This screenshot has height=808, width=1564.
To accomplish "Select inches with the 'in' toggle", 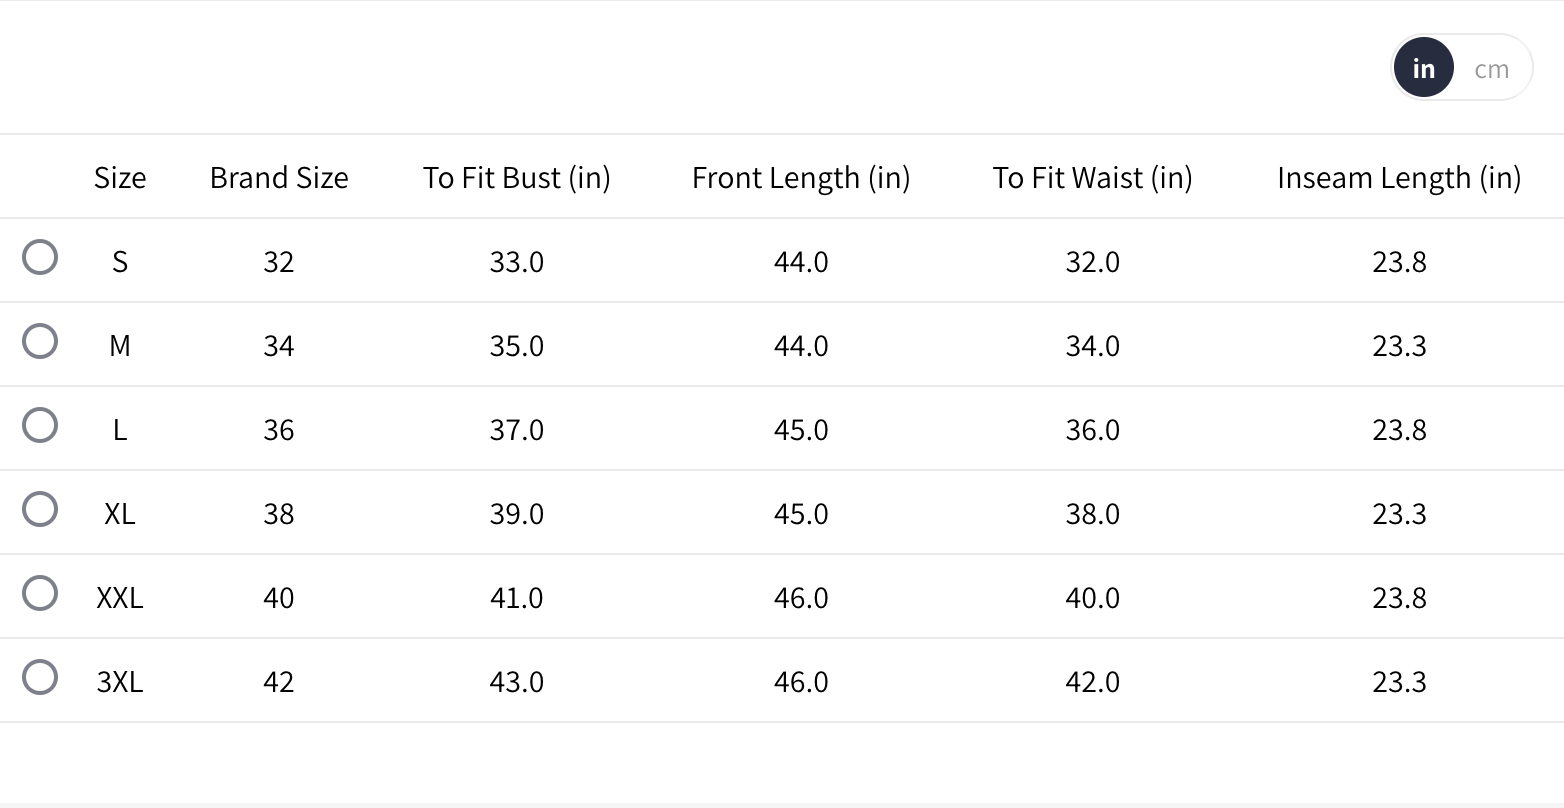I will [x=1423, y=69].
